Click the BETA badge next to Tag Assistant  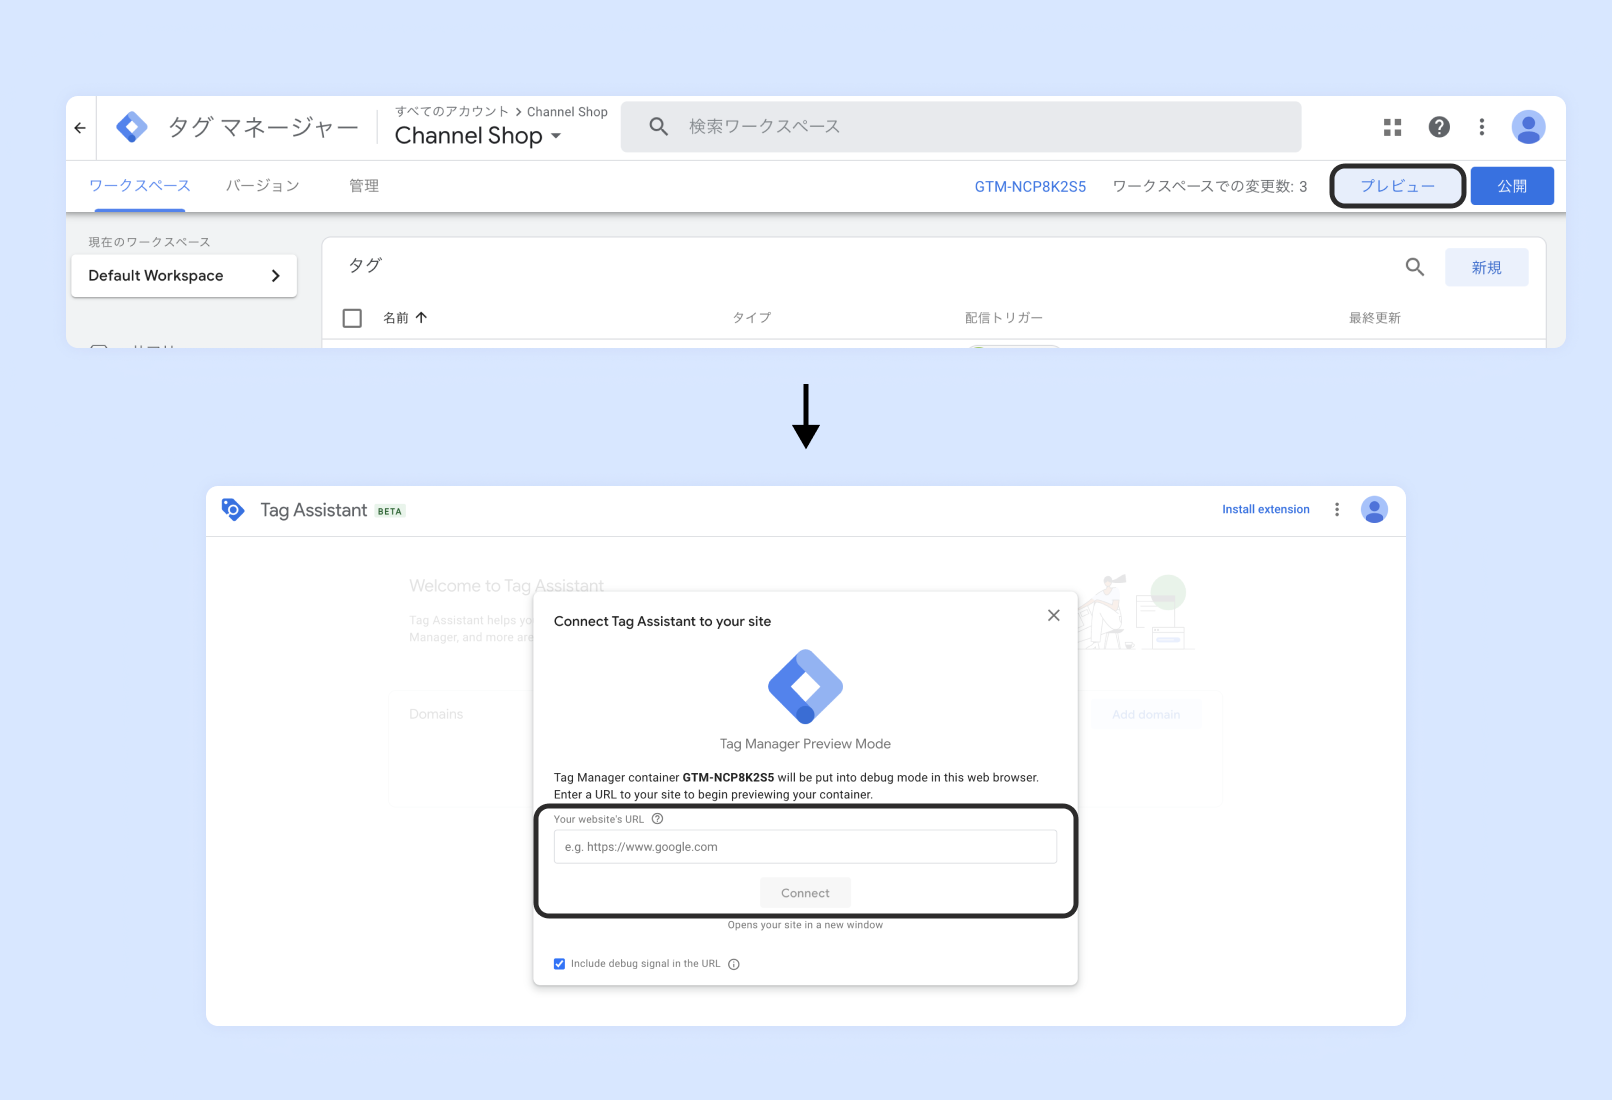tap(390, 511)
